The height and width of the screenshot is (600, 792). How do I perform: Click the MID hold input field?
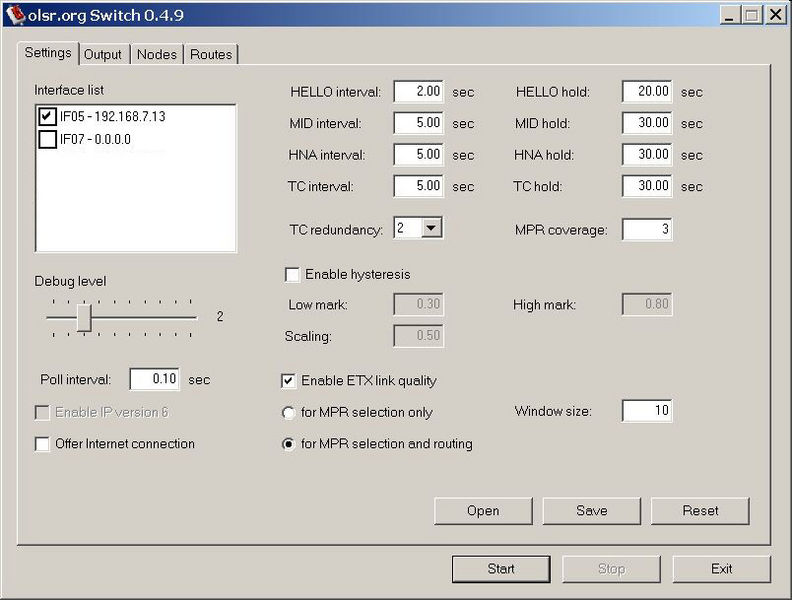click(x=647, y=123)
